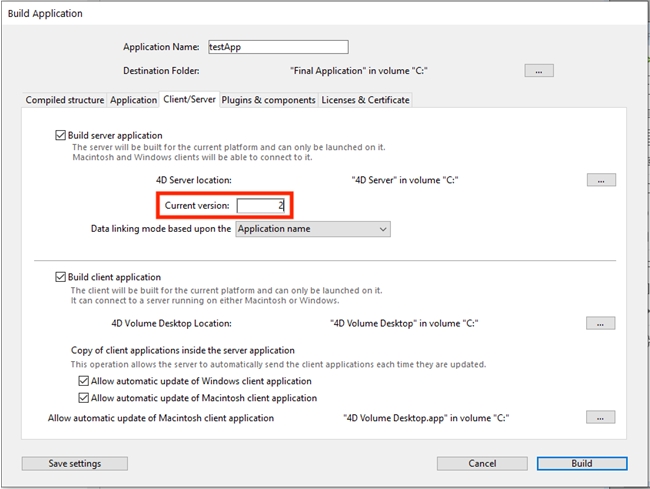The width and height of the screenshot is (650, 489).
Task: Switch to the Compiled structure tab
Action: tap(64, 100)
